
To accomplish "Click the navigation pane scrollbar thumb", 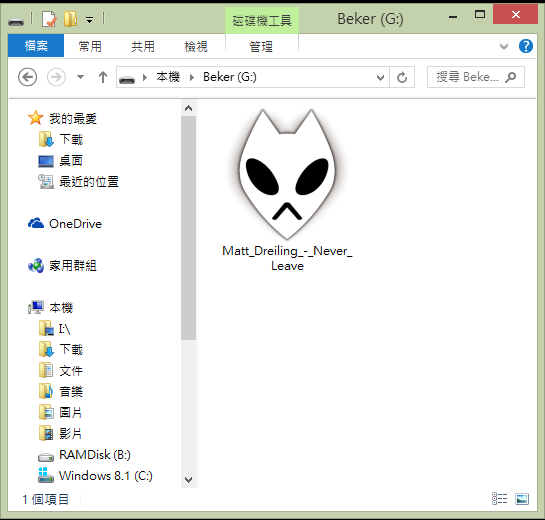I will coord(188,228).
